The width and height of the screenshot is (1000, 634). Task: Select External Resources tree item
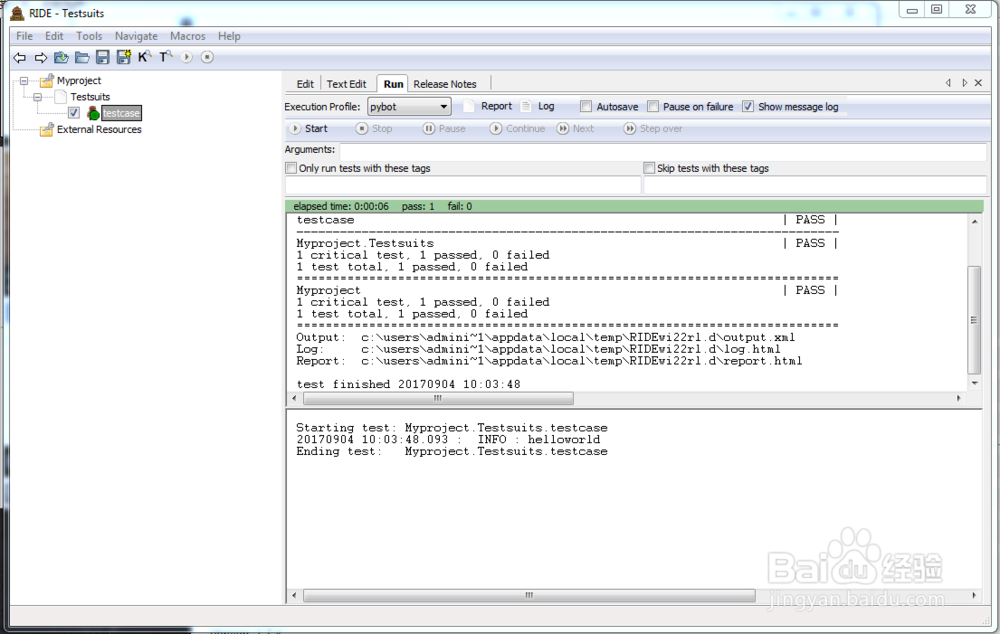[x=99, y=129]
